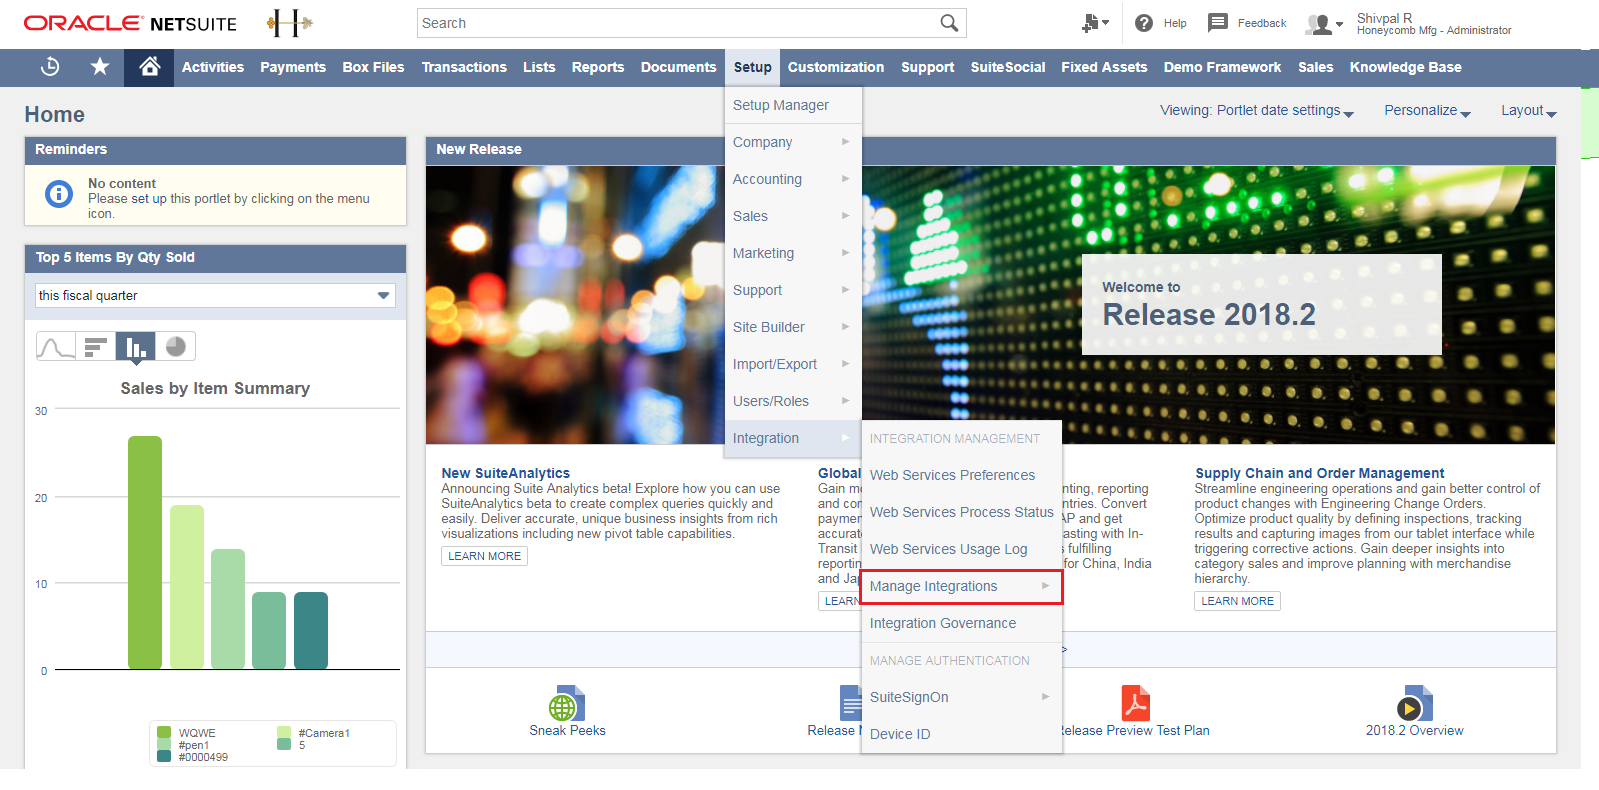Screen dimensions: 1599x790
Task: Click the Honeycomb company logo
Action: 289,23
